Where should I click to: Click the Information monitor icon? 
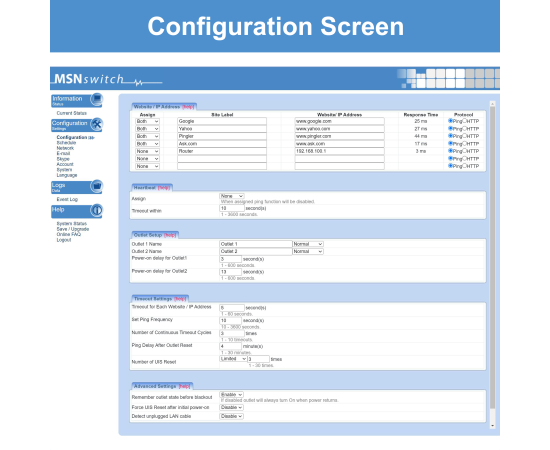pos(96,99)
